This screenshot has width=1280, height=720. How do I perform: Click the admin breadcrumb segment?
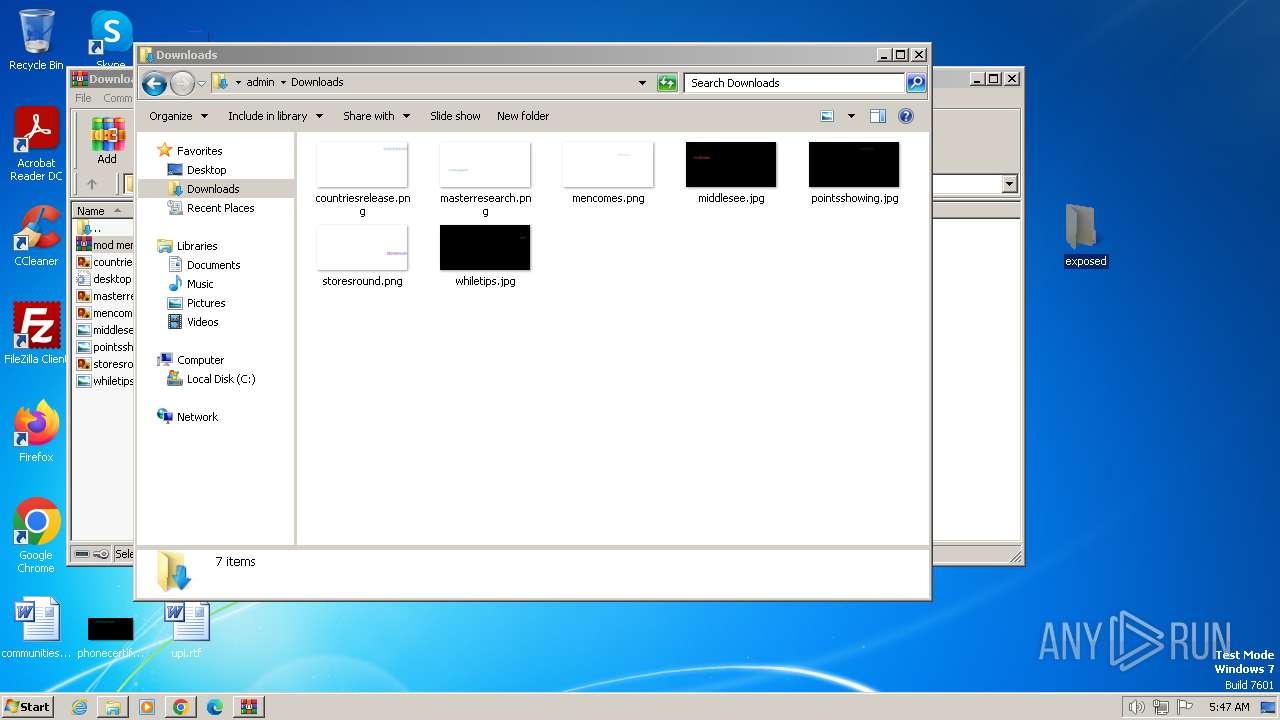tap(260, 83)
